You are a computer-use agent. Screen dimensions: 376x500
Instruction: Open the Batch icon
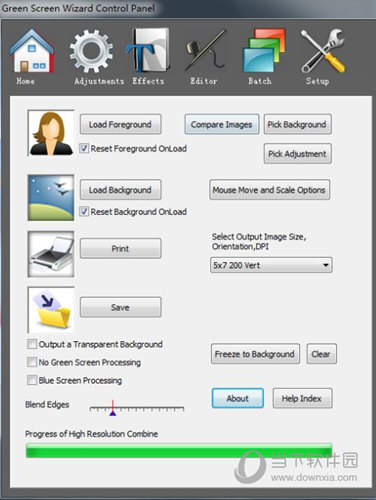click(264, 51)
